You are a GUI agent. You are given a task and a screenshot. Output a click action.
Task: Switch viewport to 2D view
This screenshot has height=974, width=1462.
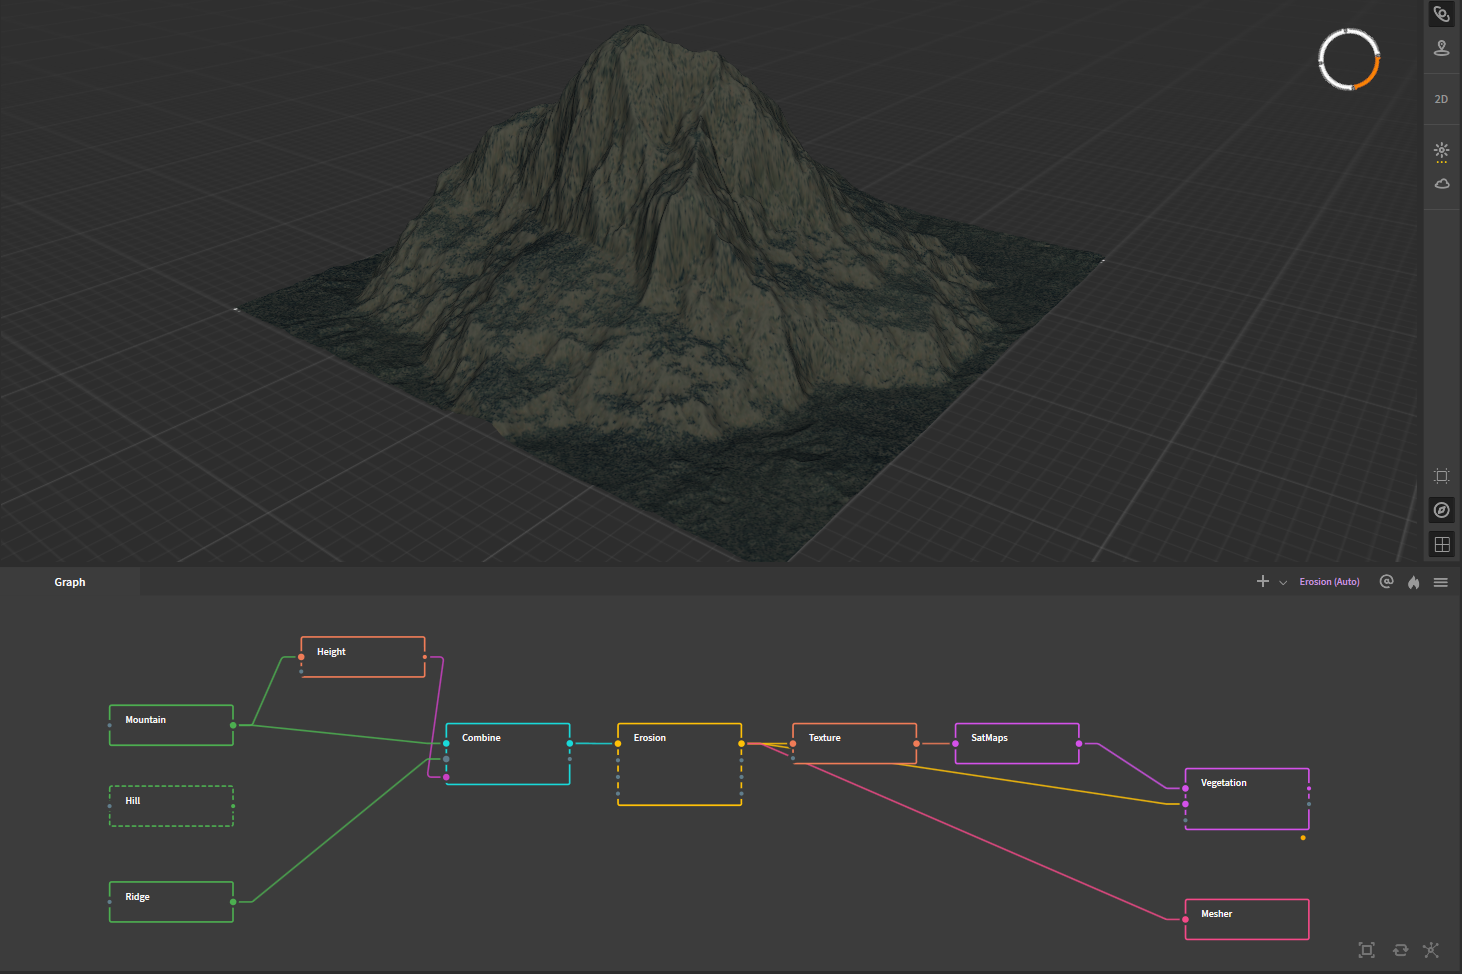(1441, 99)
